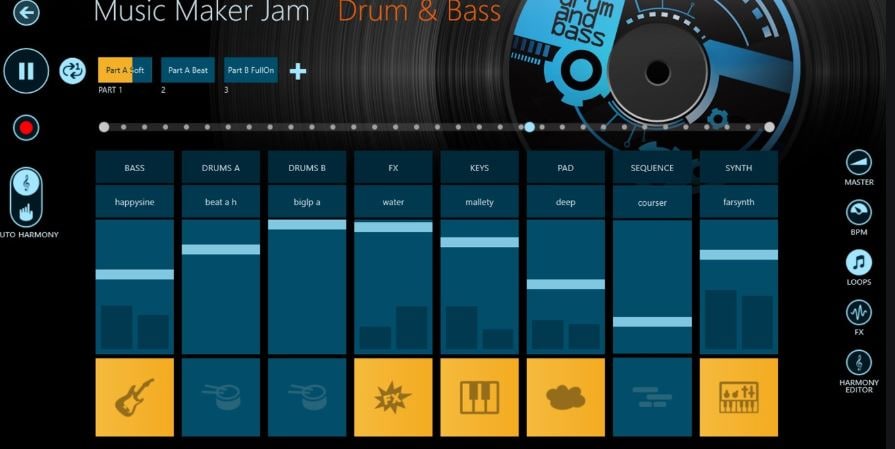Toggle the Keys piano track pad
This screenshot has height=449, width=895.
click(479, 397)
